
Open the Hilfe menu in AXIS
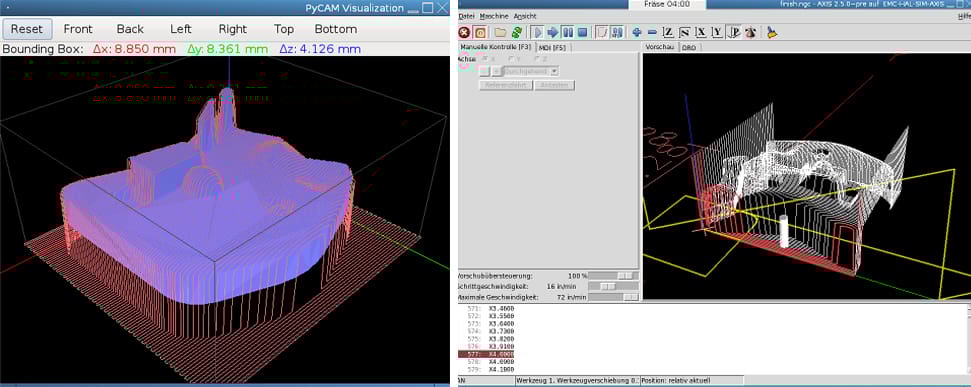coord(964,16)
